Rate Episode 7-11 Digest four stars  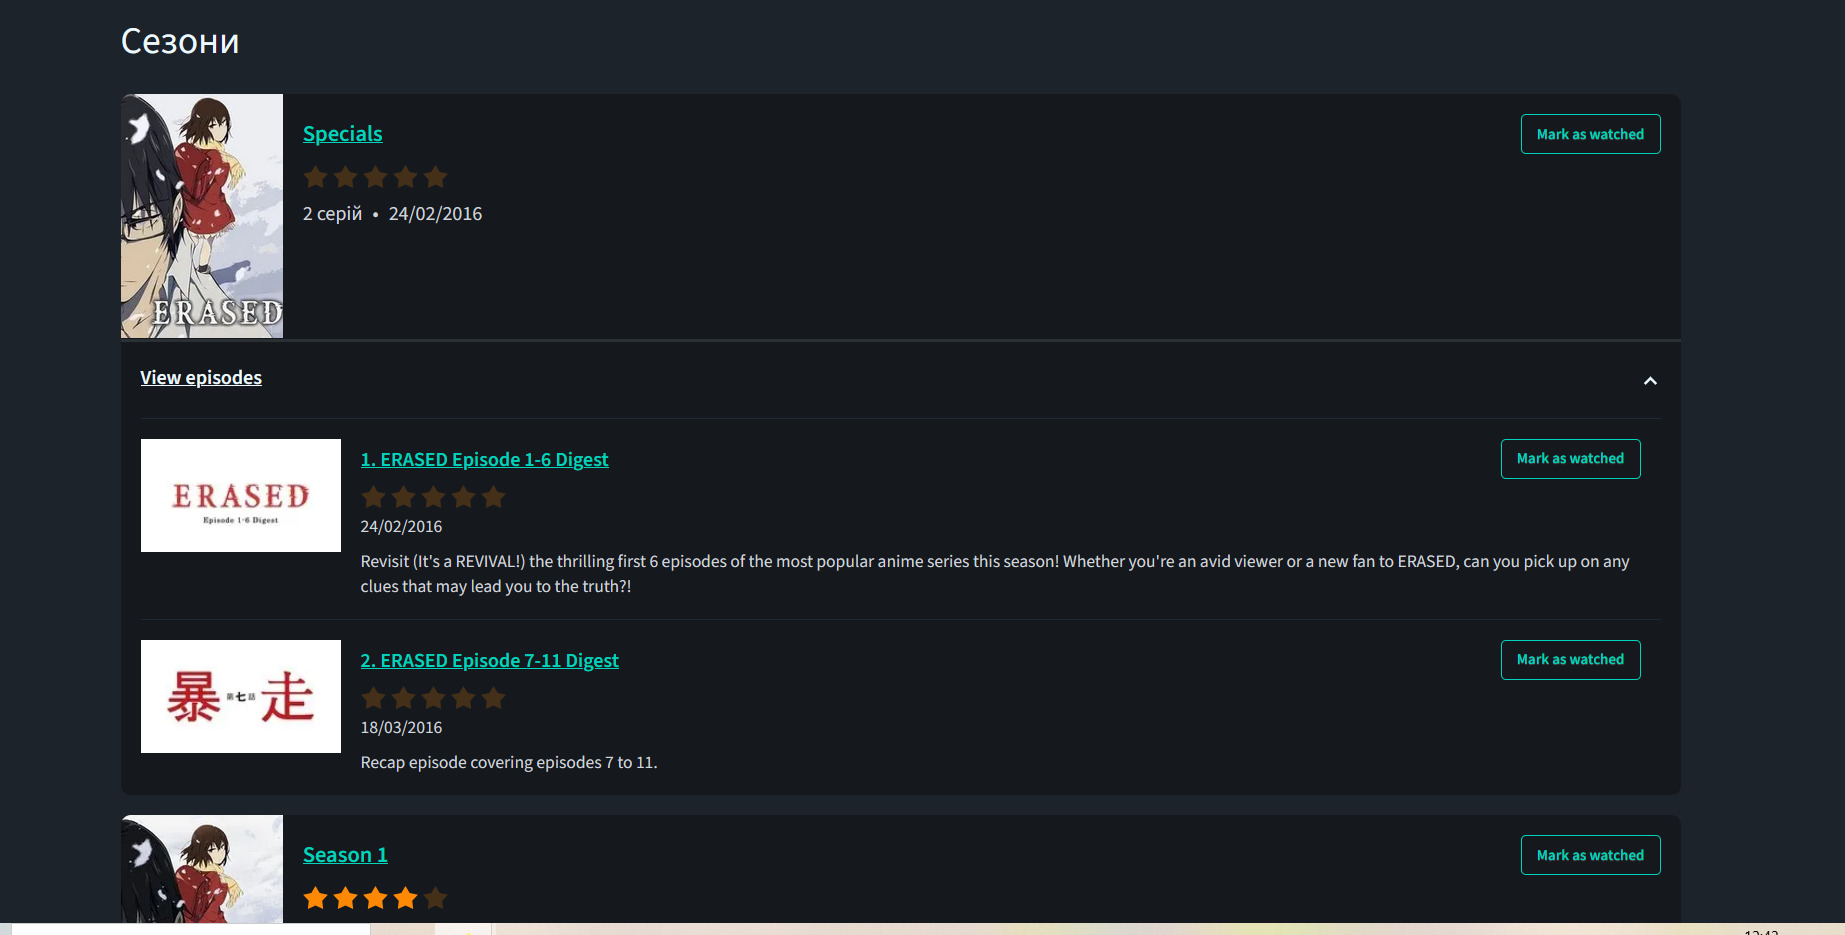click(463, 699)
